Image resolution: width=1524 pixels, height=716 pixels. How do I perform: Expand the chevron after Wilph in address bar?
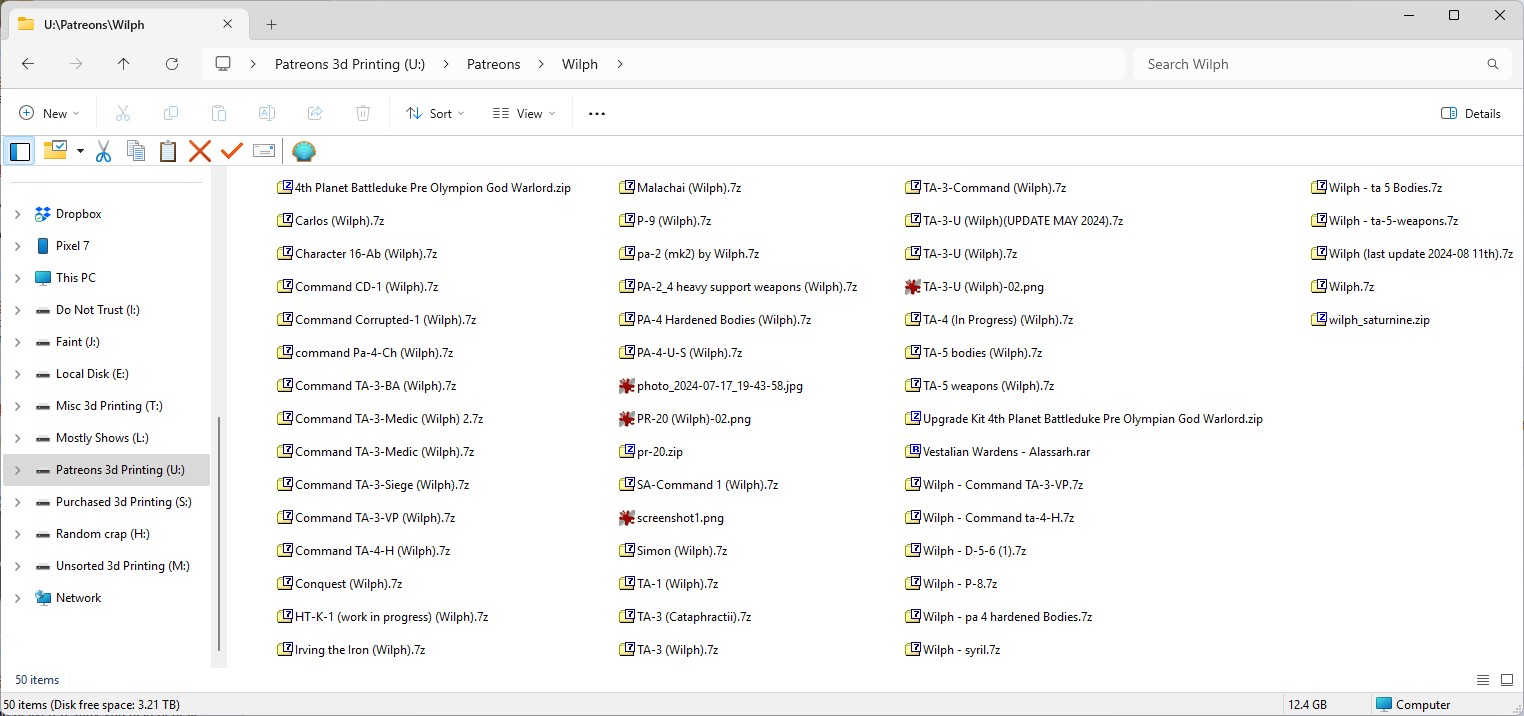(x=620, y=64)
